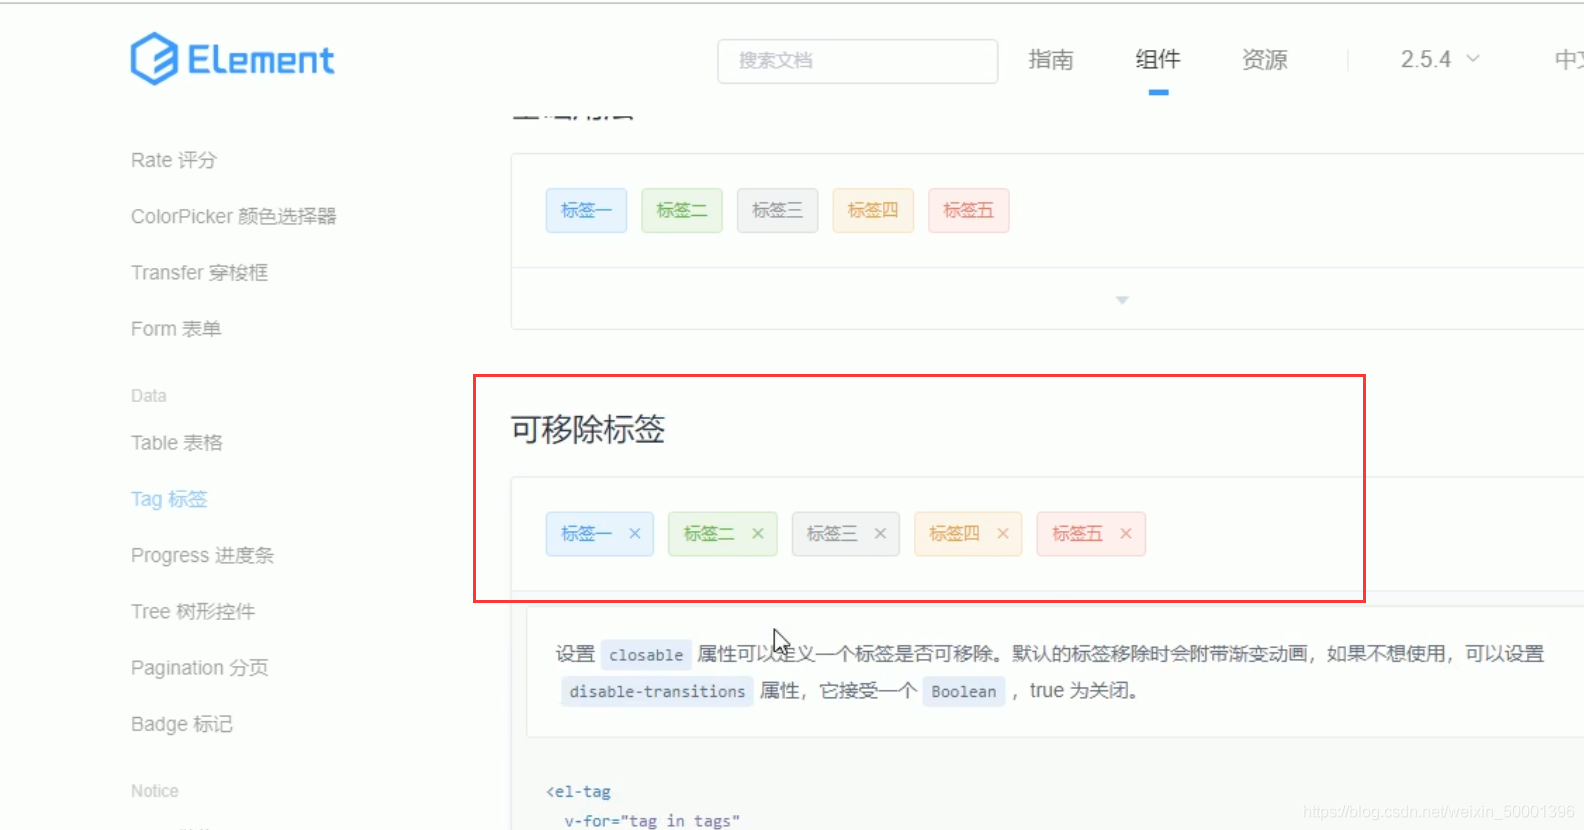Remove 标签二 via its close icon

(757, 534)
